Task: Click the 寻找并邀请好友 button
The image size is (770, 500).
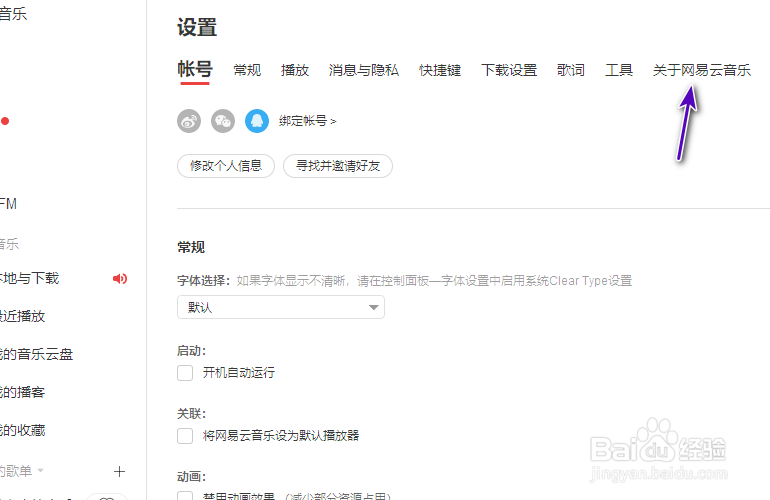Action: 338,166
